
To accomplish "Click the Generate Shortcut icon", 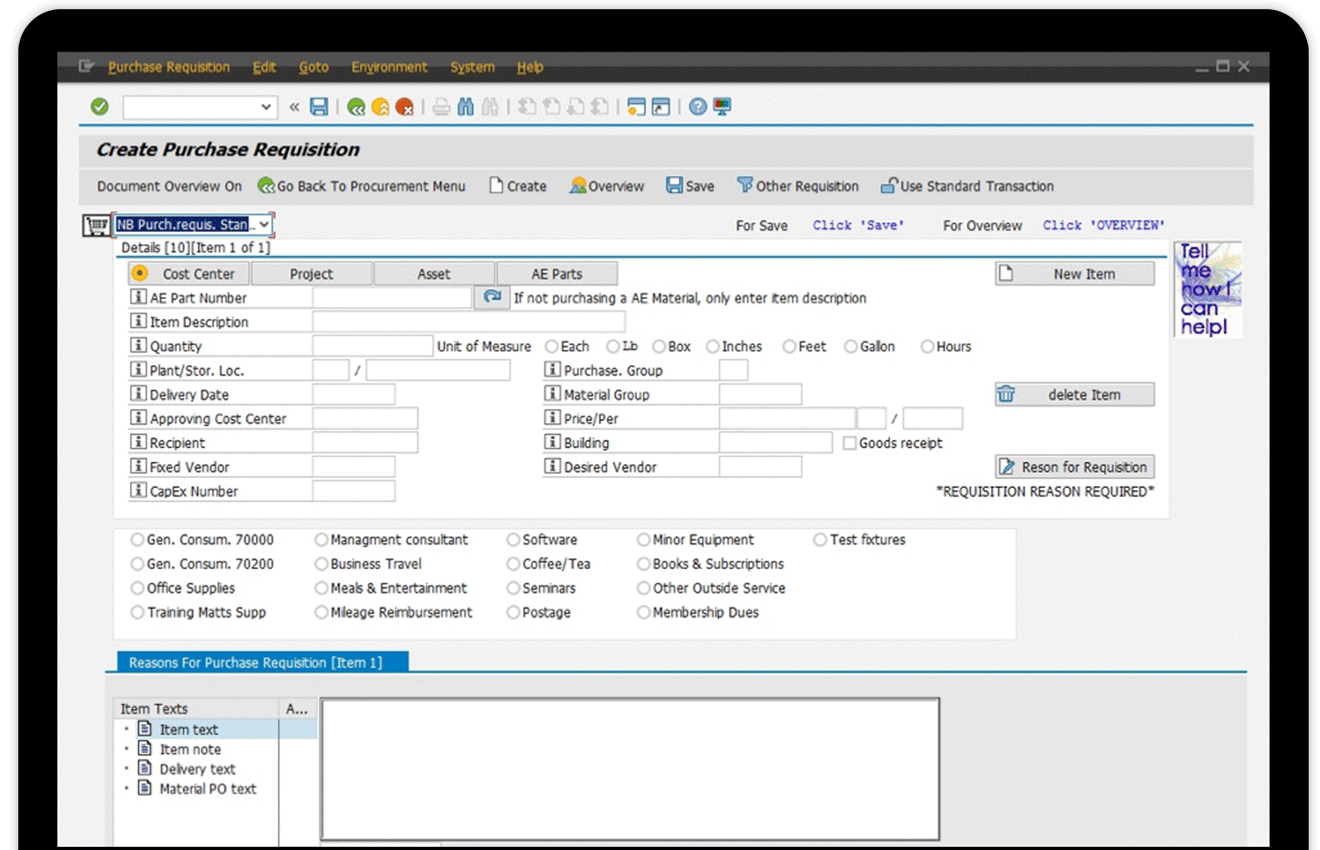I will pyautogui.click(x=660, y=107).
